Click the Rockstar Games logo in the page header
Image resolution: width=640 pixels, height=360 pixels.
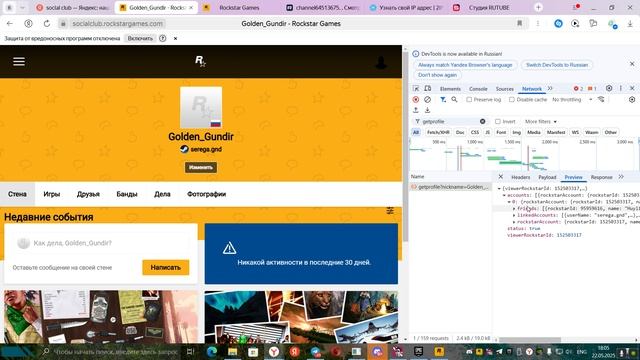pos(200,61)
